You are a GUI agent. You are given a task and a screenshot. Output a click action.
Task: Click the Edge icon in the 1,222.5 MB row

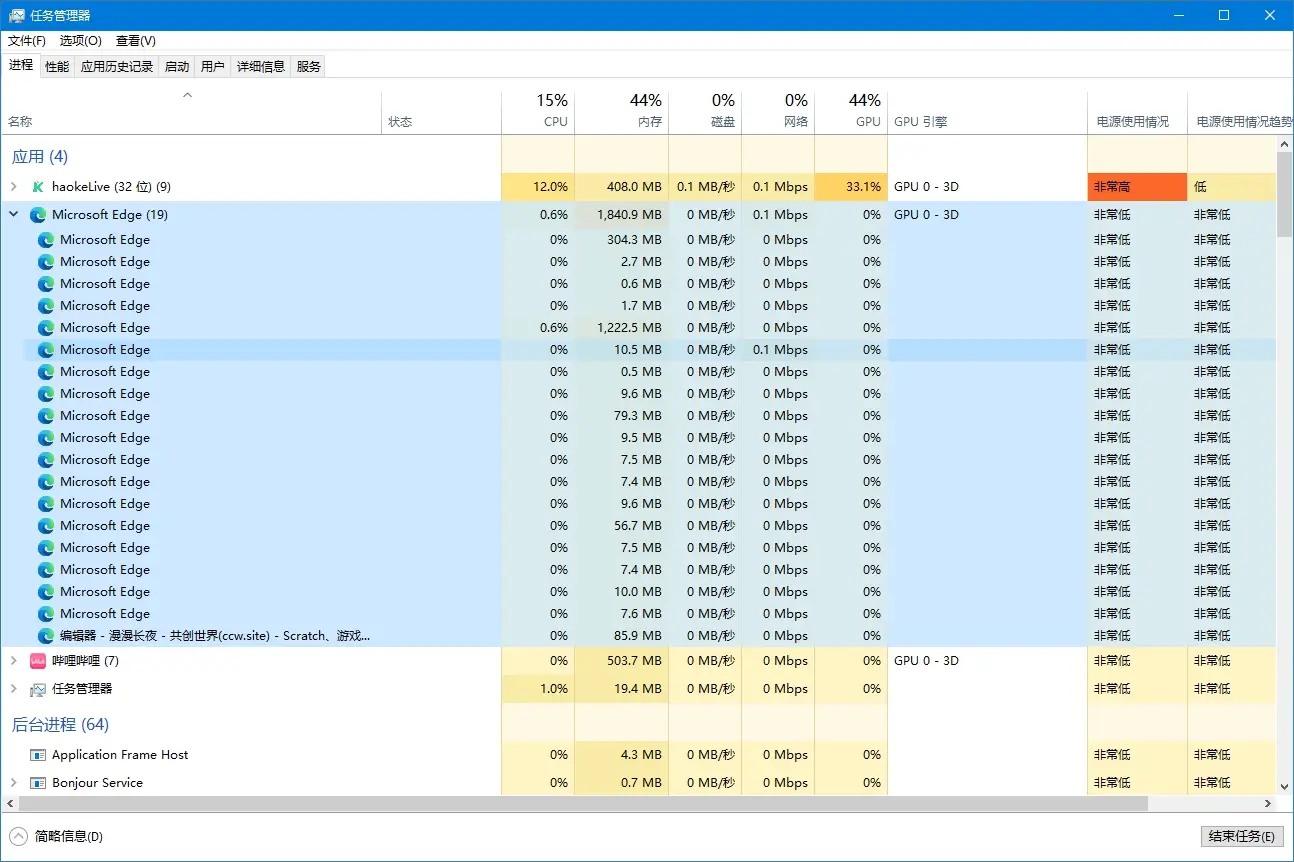tap(46, 328)
